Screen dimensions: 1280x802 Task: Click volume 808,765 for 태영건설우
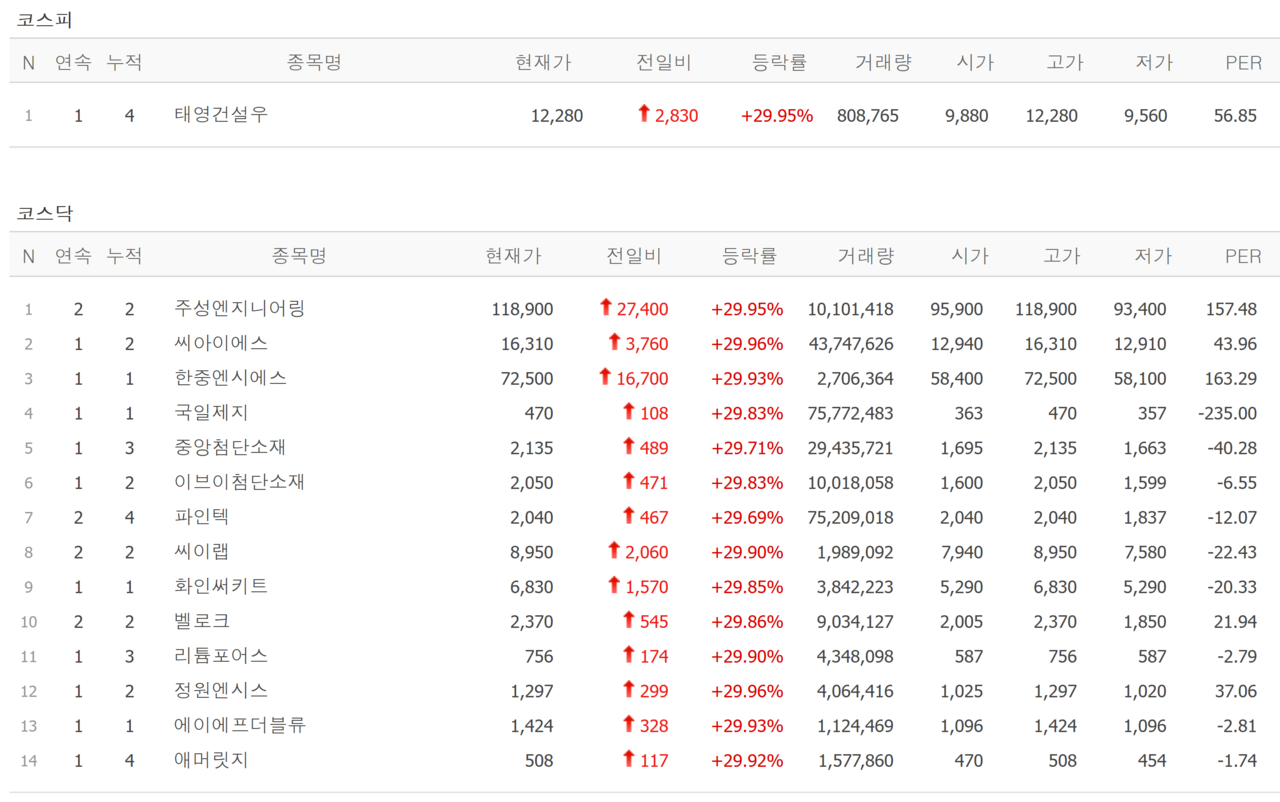click(x=868, y=116)
